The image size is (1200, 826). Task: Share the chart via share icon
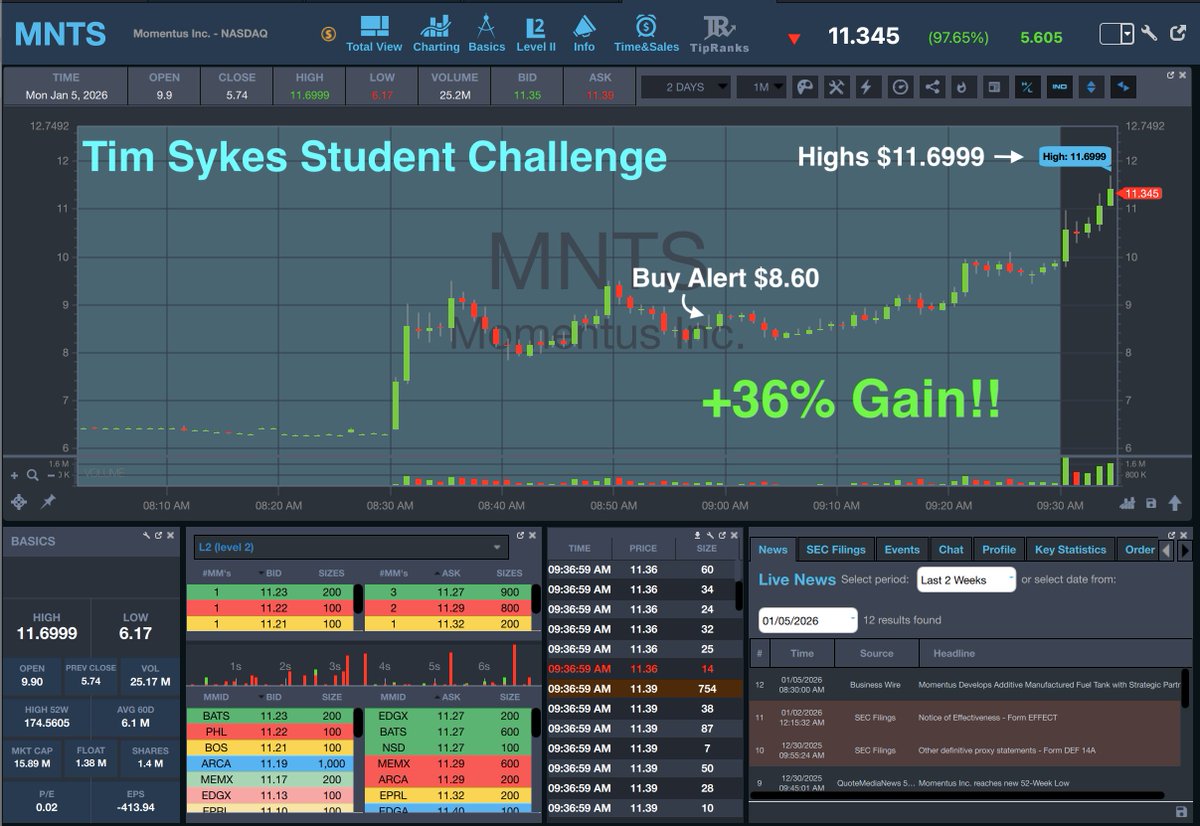point(932,87)
